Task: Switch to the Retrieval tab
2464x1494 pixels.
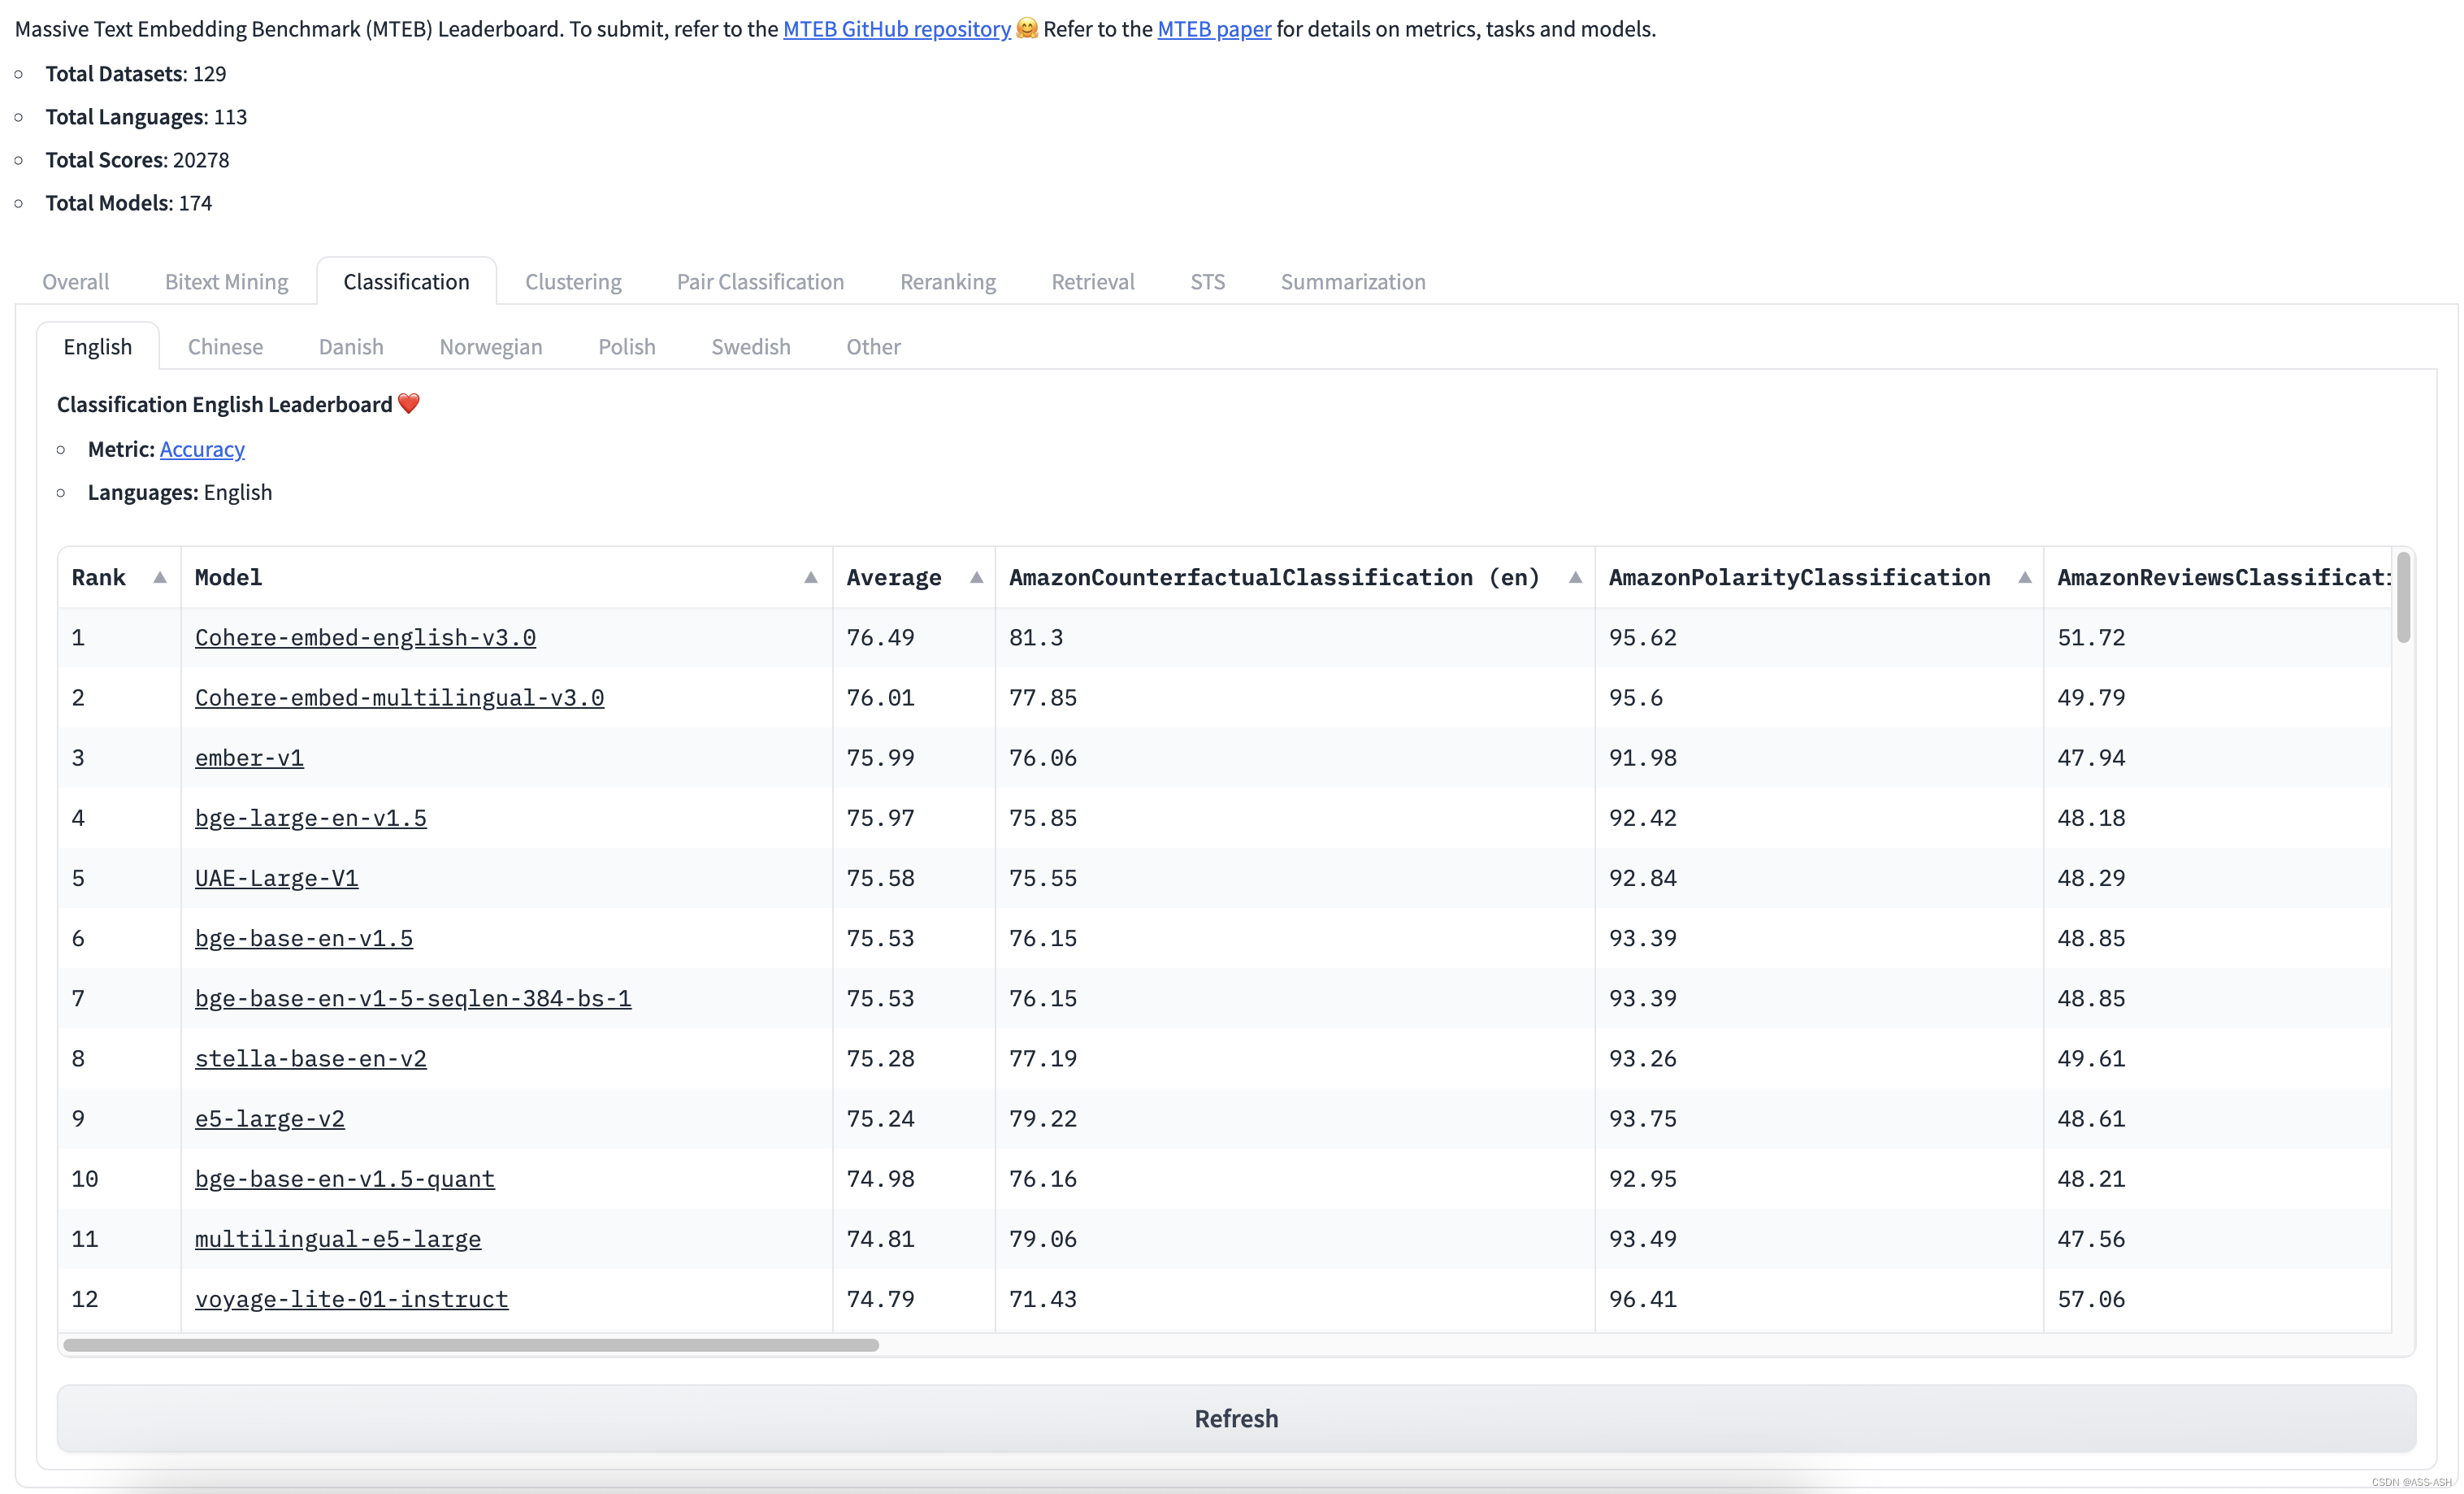Action: click(x=1092, y=282)
